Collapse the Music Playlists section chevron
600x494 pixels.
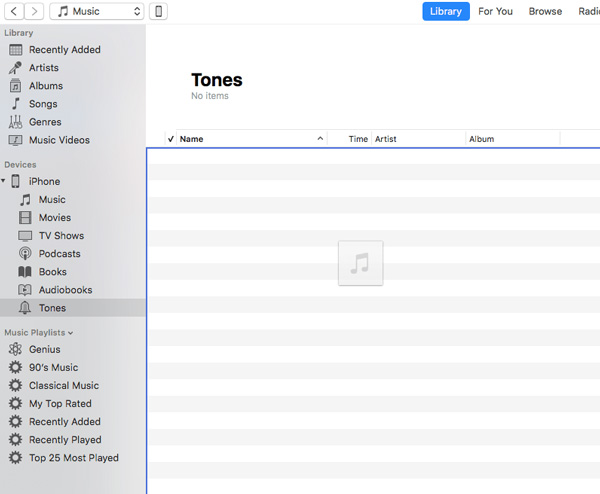click(x=71, y=333)
